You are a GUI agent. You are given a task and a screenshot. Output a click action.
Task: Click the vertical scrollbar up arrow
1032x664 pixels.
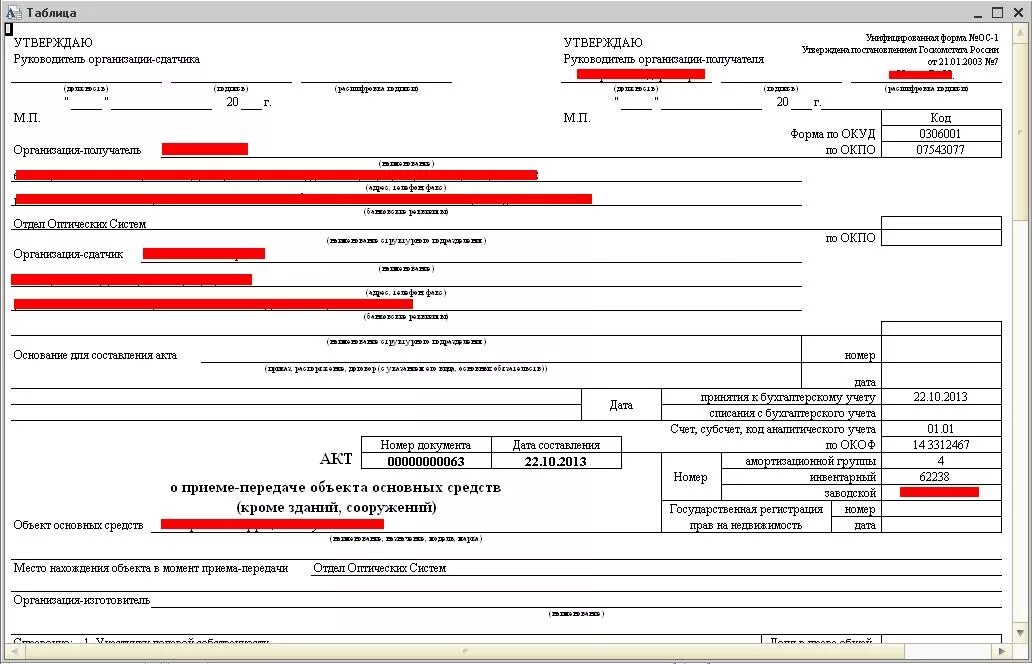pyautogui.click(x=1021, y=32)
